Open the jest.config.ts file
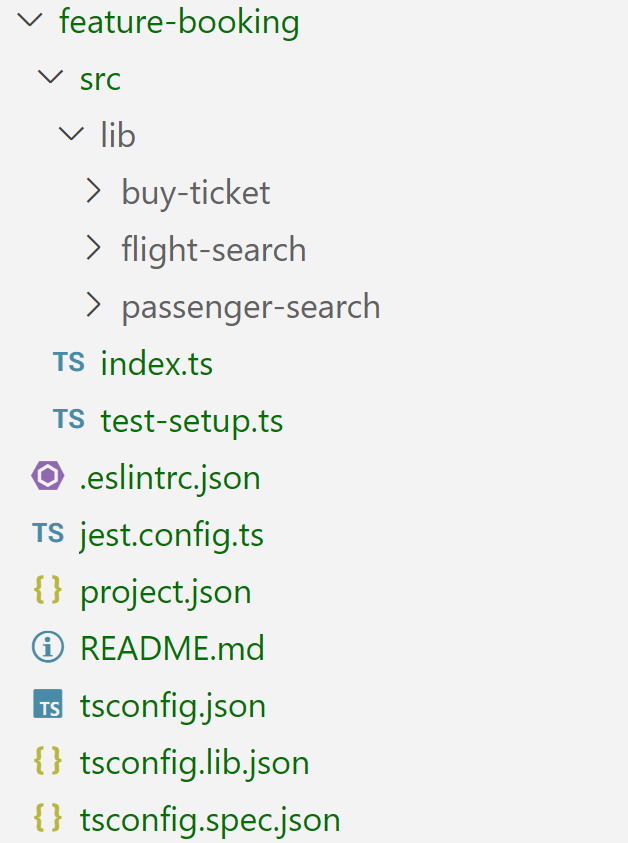Viewport: 628px width, 843px height. (172, 536)
